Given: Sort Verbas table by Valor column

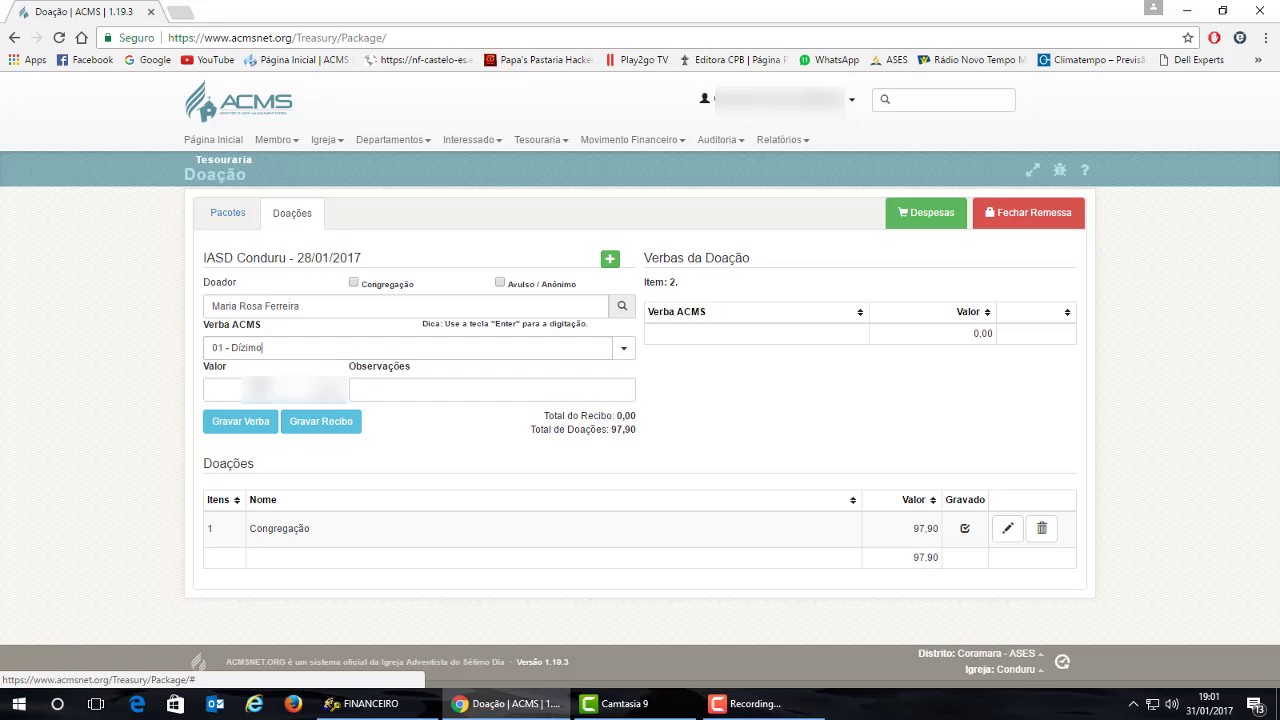Looking at the screenshot, I should (x=931, y=312).
